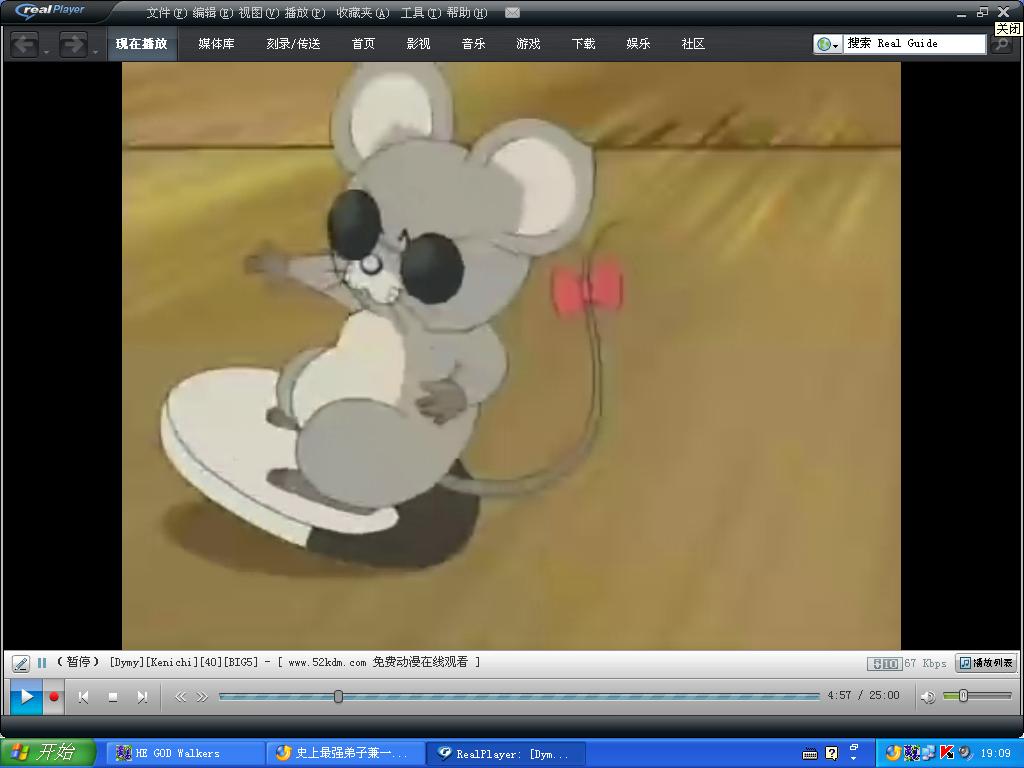The height and width of the screenshot is (768, 1024).
Task: Open the language bar options arrow
Action: [854, 759]
